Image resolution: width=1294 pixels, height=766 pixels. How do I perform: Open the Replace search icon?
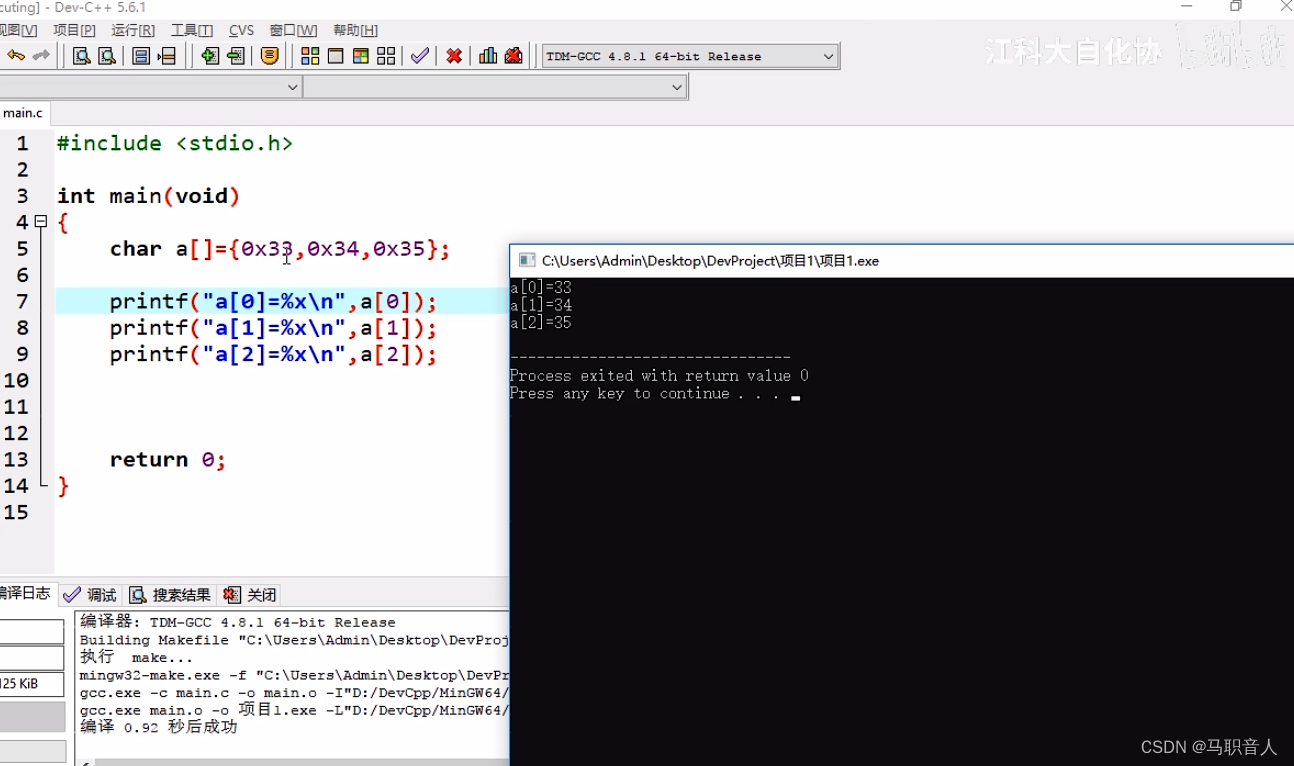[x=106, y=56]
